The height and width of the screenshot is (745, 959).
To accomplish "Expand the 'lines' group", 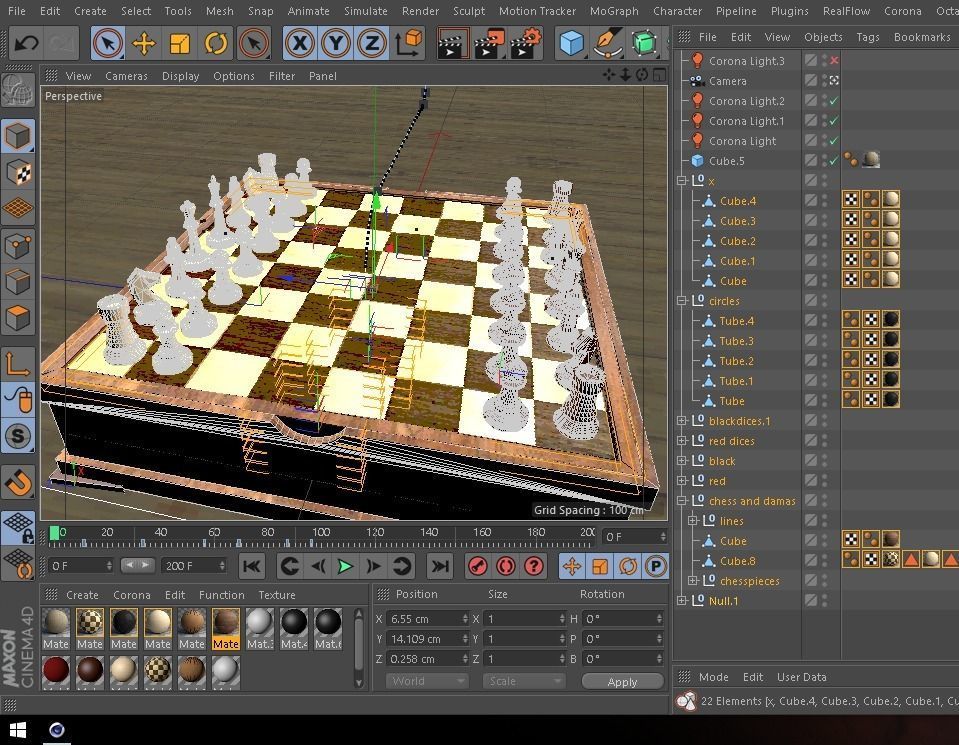I will click(x=693, y=521).
